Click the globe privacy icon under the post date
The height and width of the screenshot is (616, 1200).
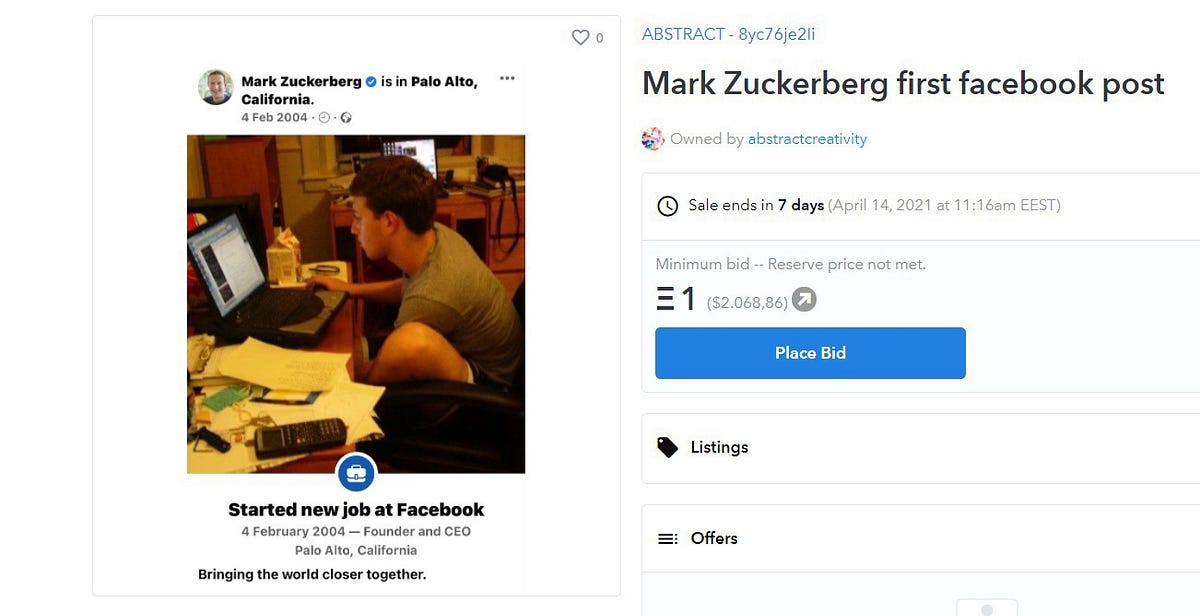pyautogui.click(x=346, y=118)
